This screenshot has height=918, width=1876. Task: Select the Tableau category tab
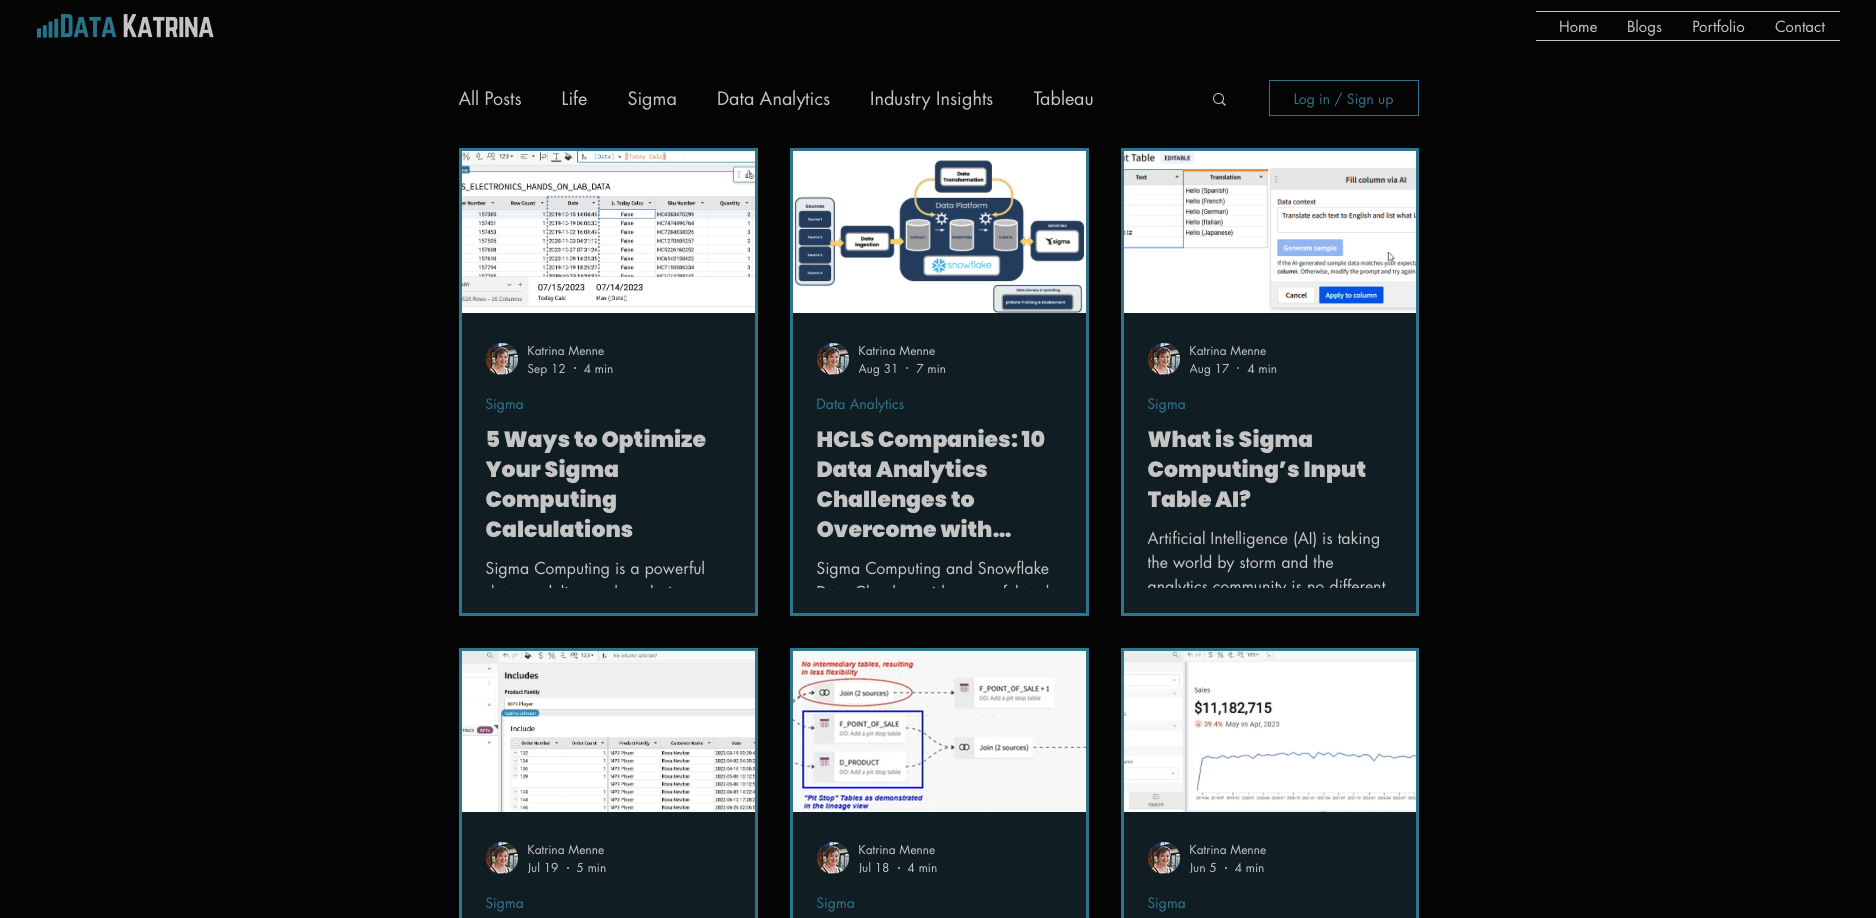tap(1062, 99)
